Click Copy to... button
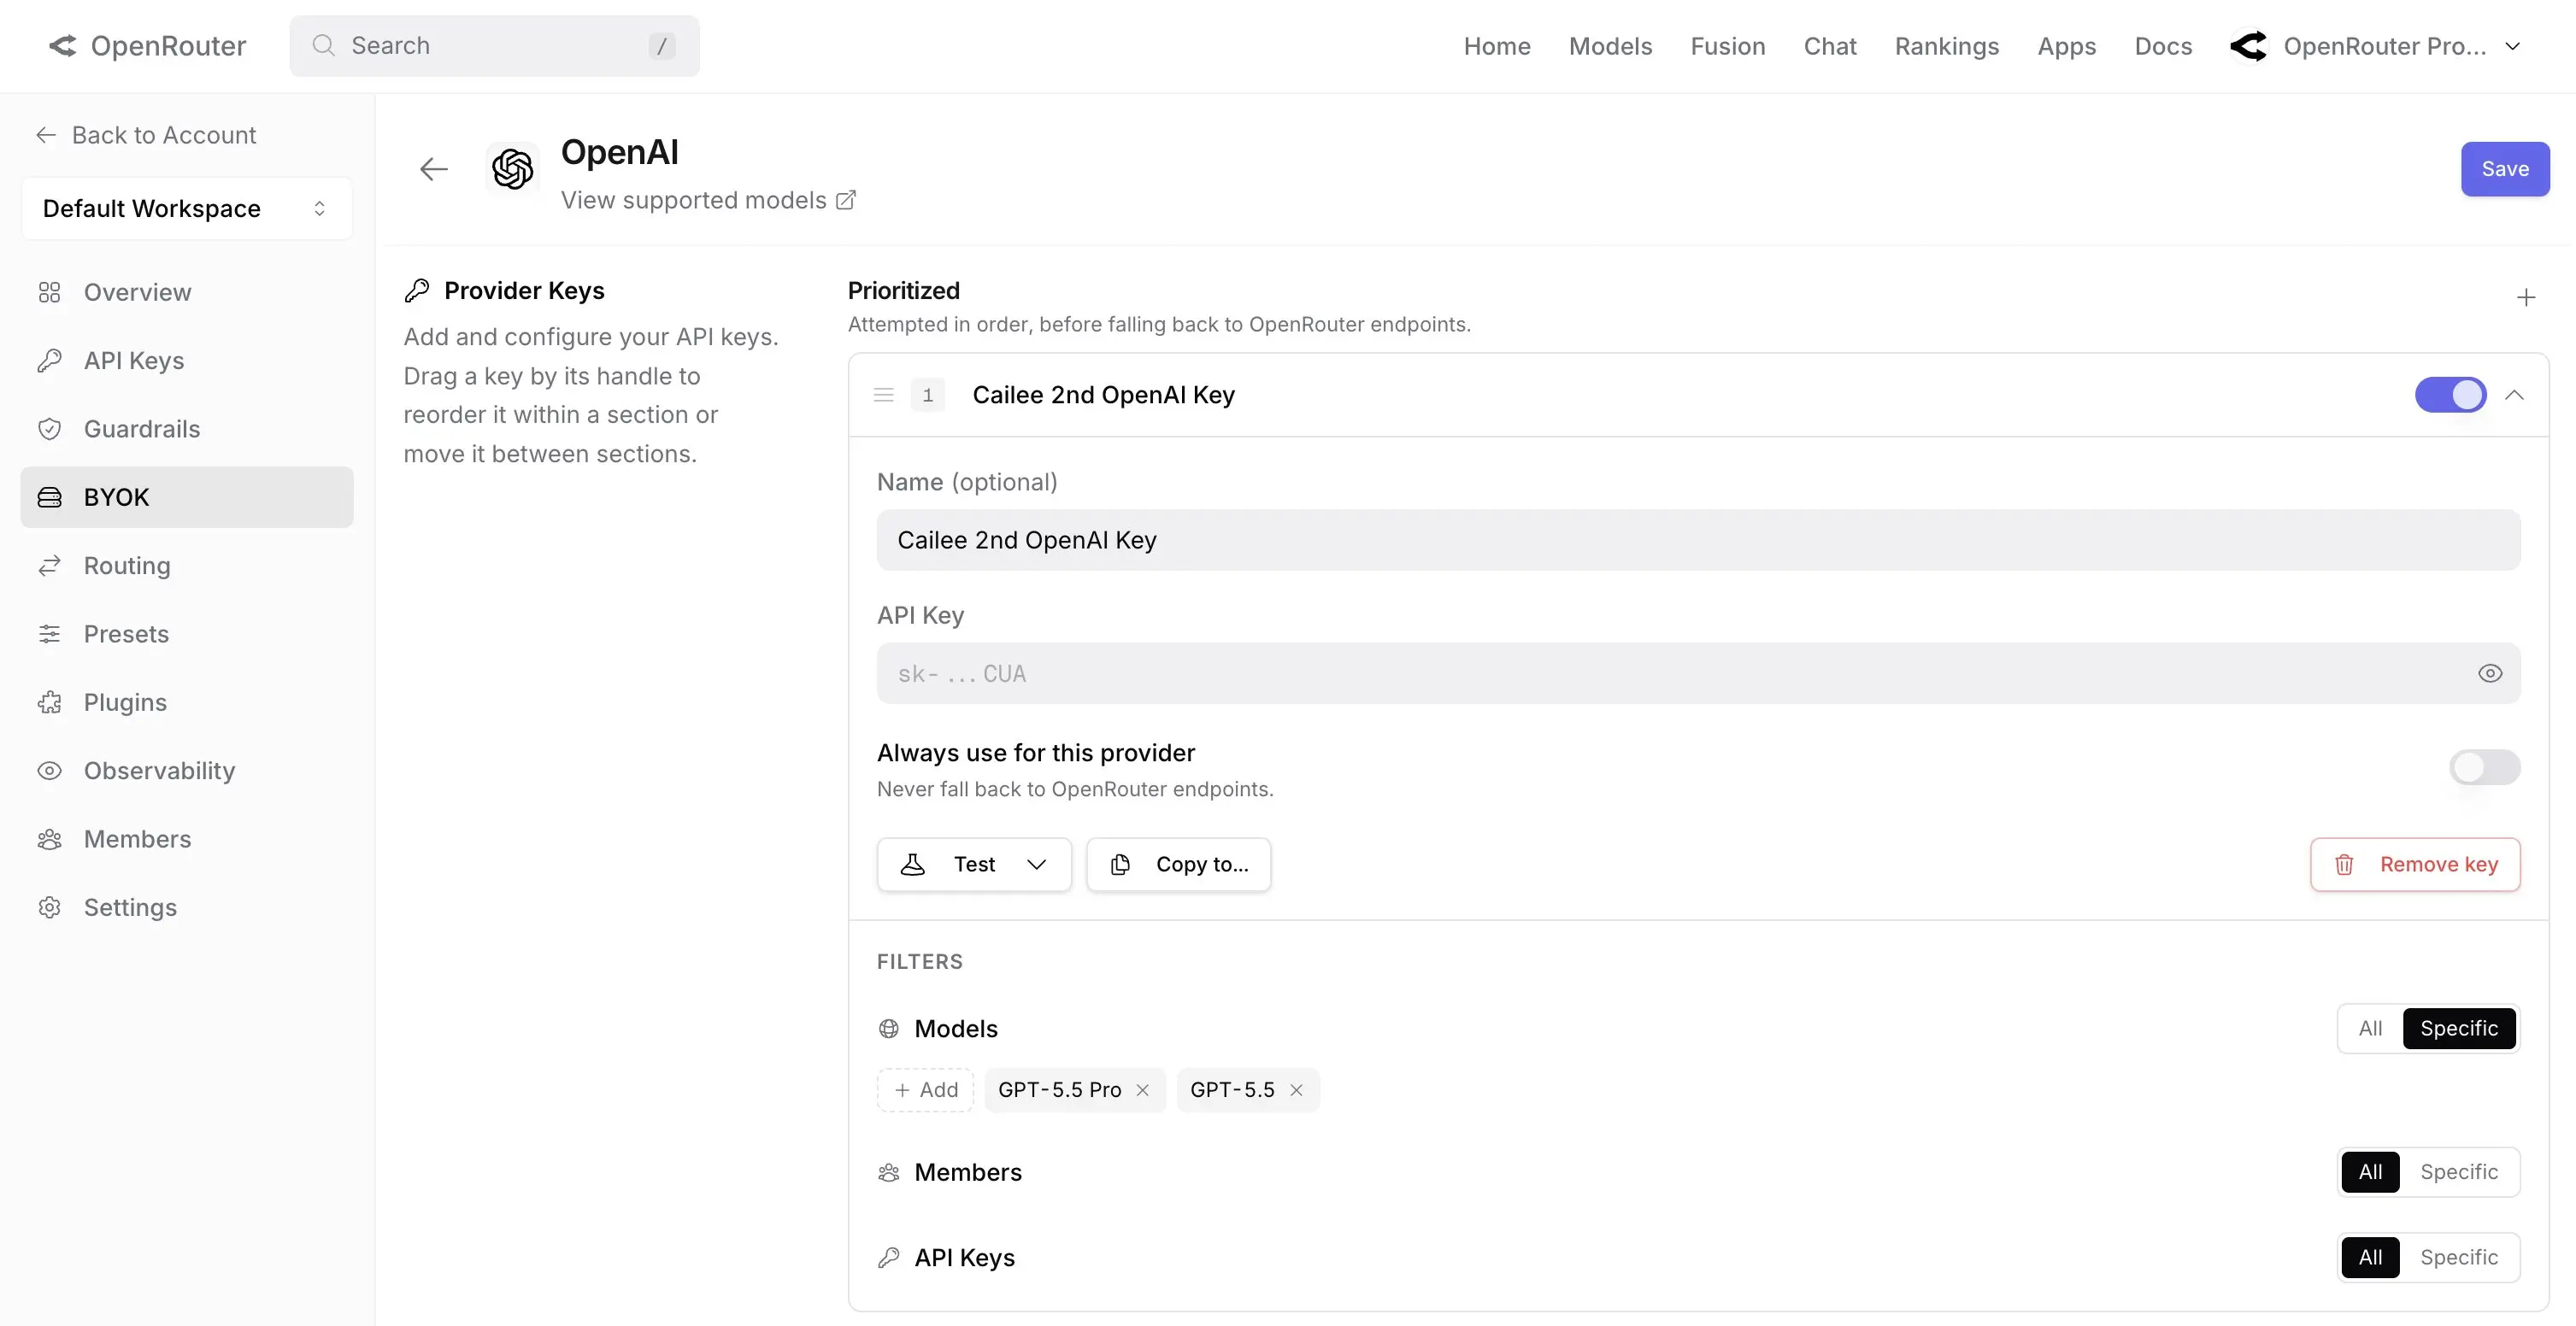 [1179, 865]
